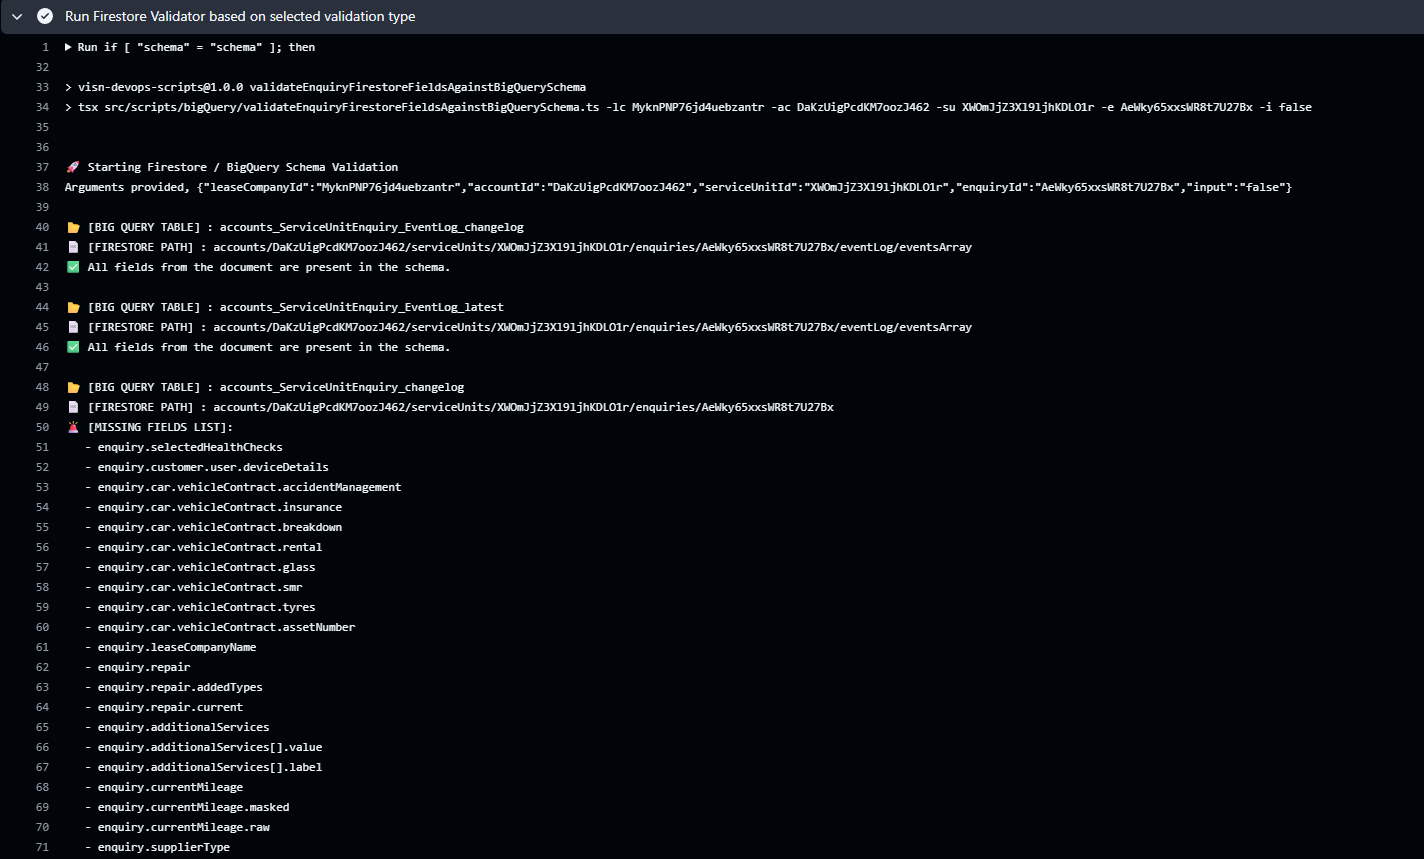The height and width of the screenshot is (859, 1424).
Task: Click 'enquiry.leaseCompanyName' field entry
Action: coord(177,647)
